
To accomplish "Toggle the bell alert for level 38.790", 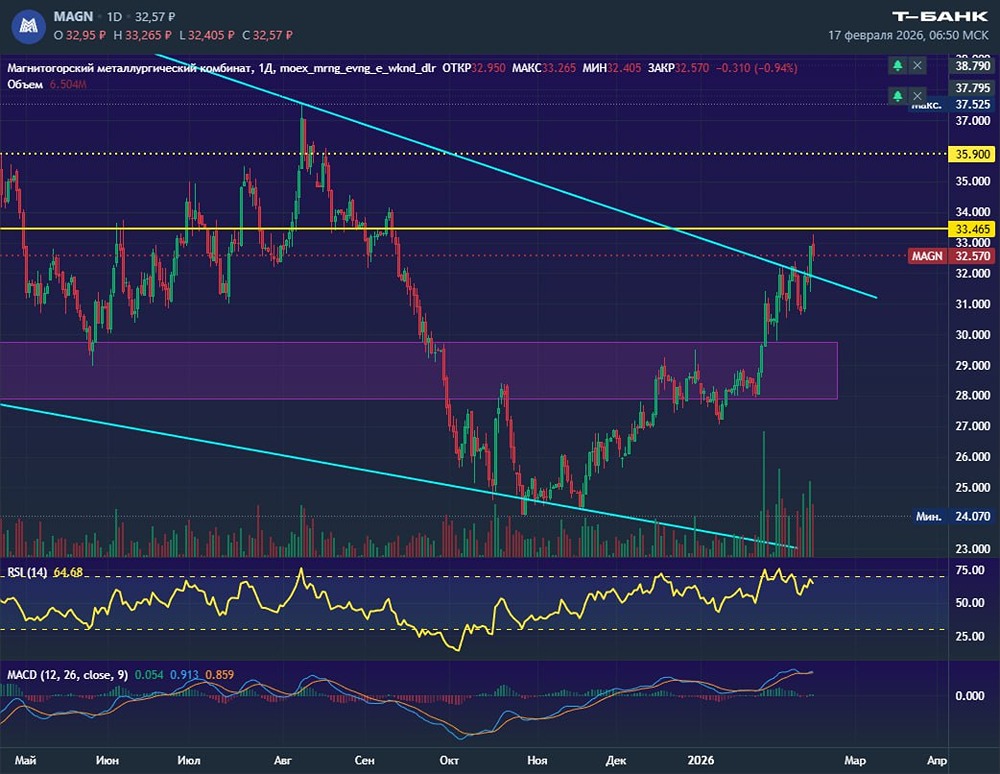I will pos(897,65).
